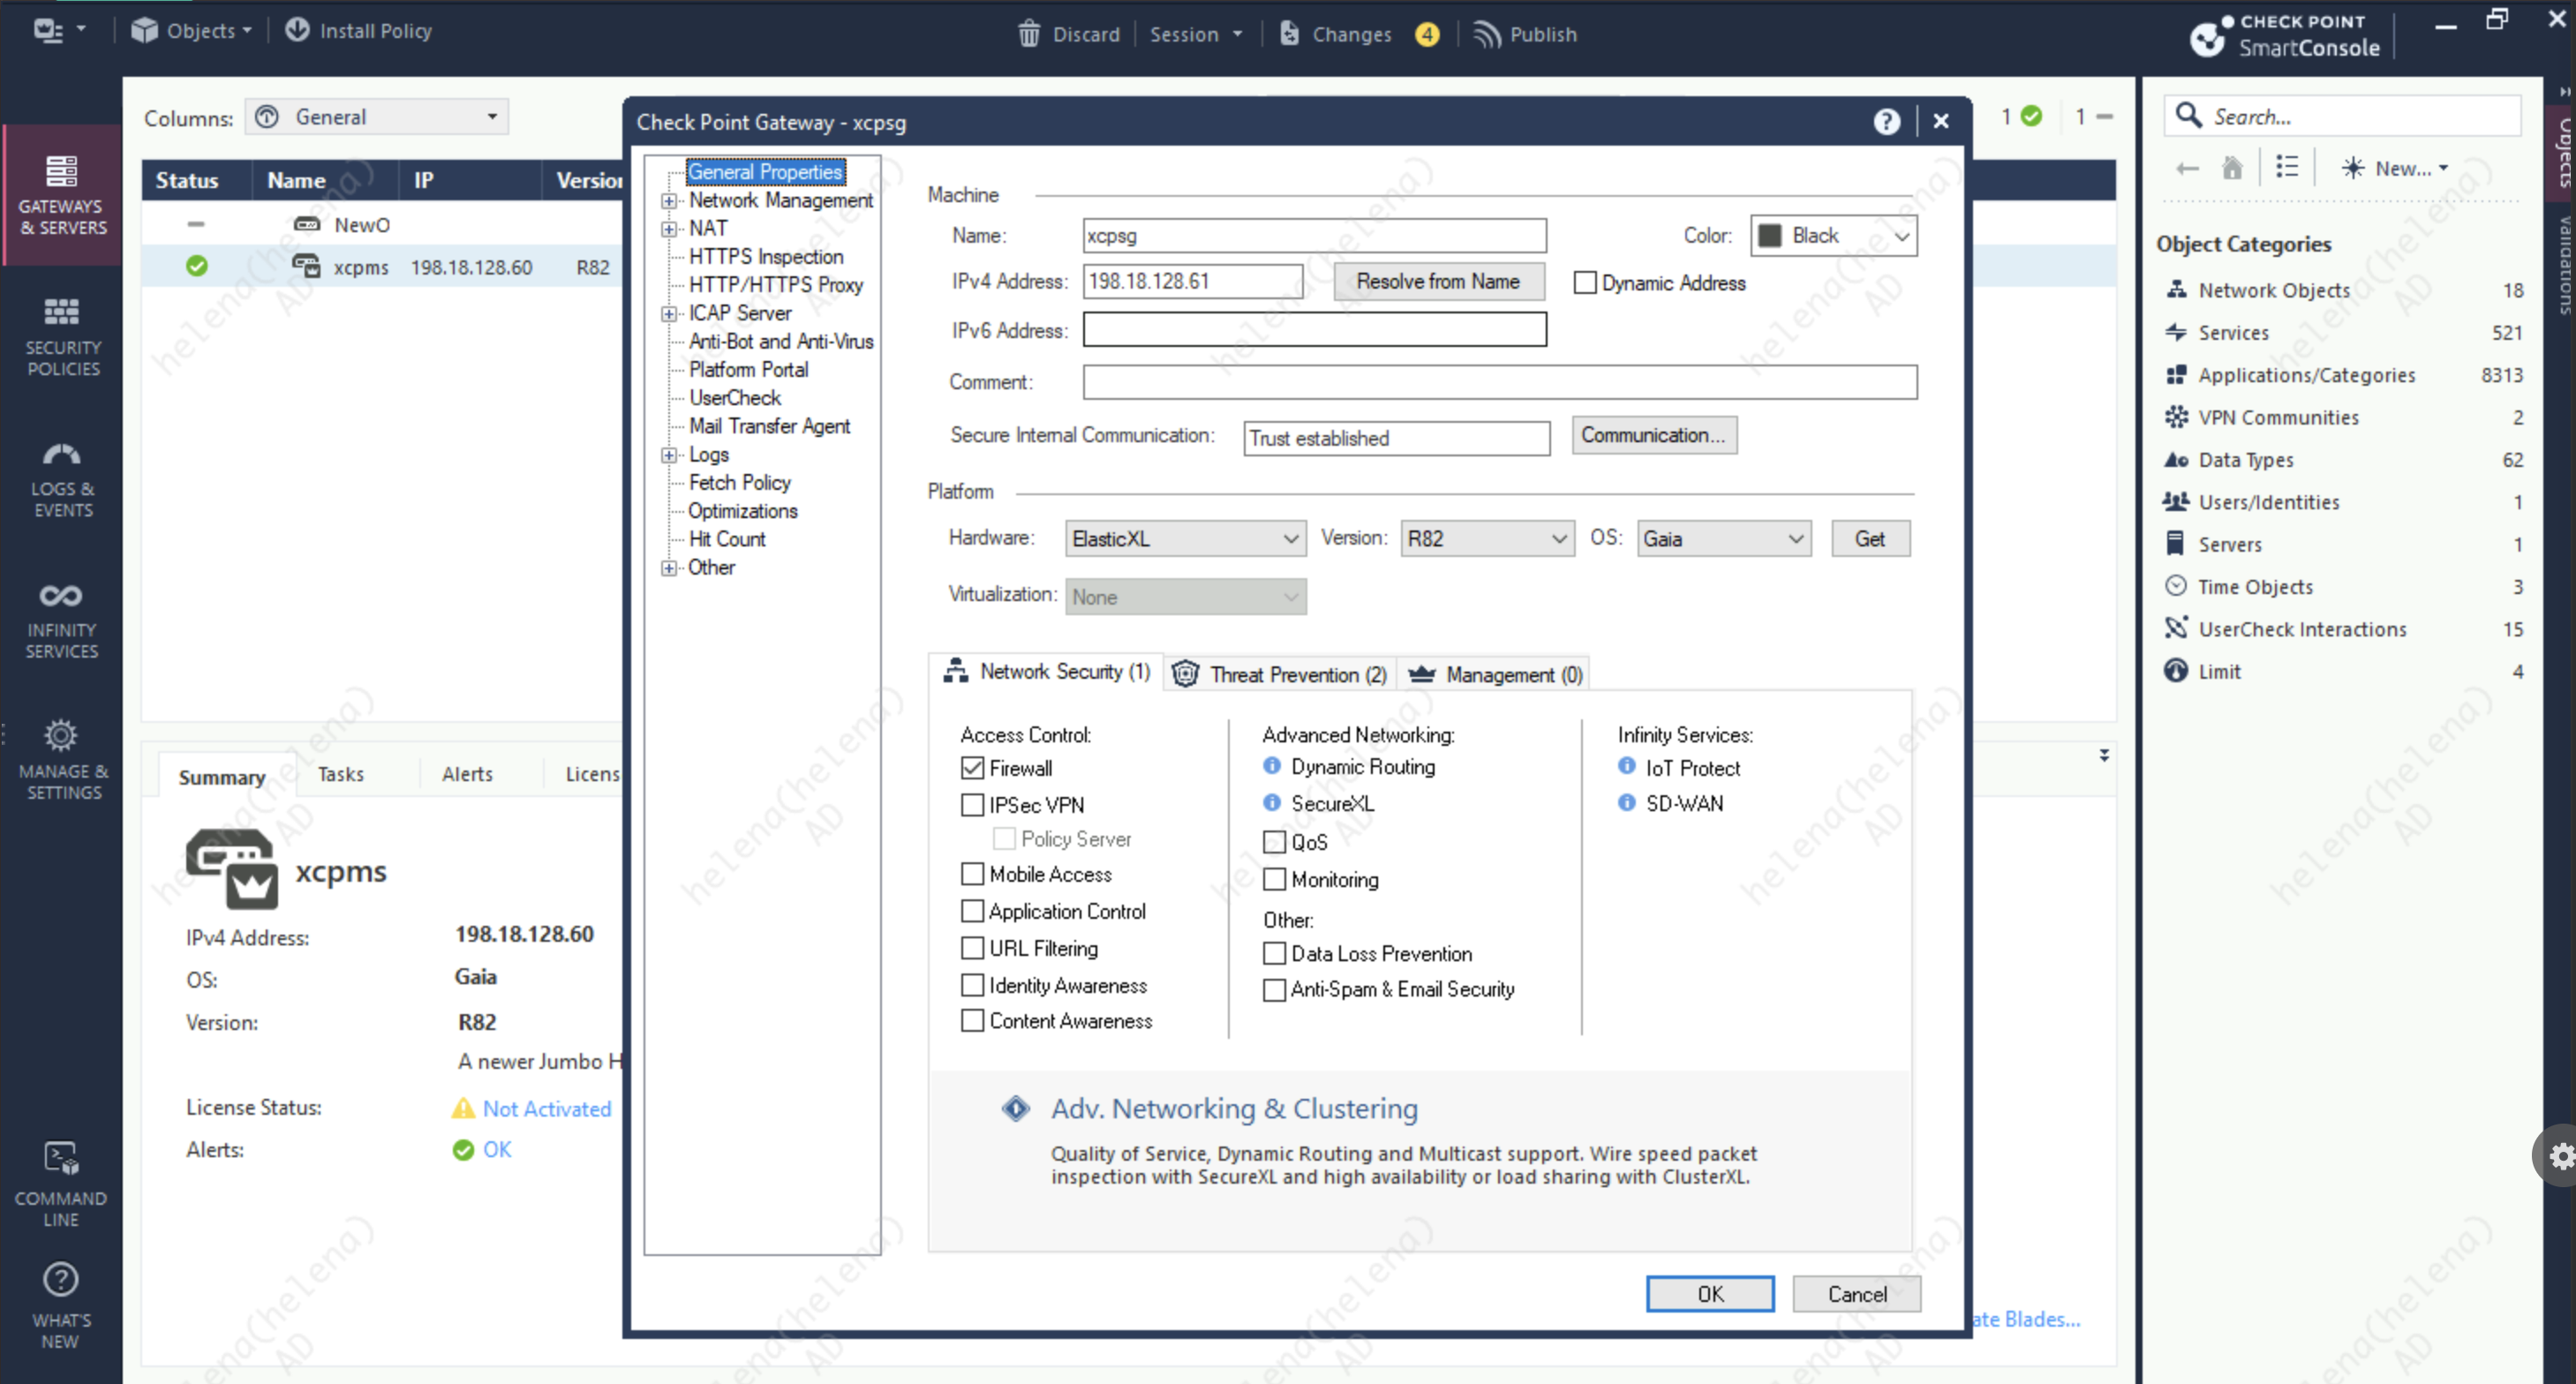The image size is (2576, 1384).
Task: Switch to the Threat Prevention tab
Action: [1280, 675]
